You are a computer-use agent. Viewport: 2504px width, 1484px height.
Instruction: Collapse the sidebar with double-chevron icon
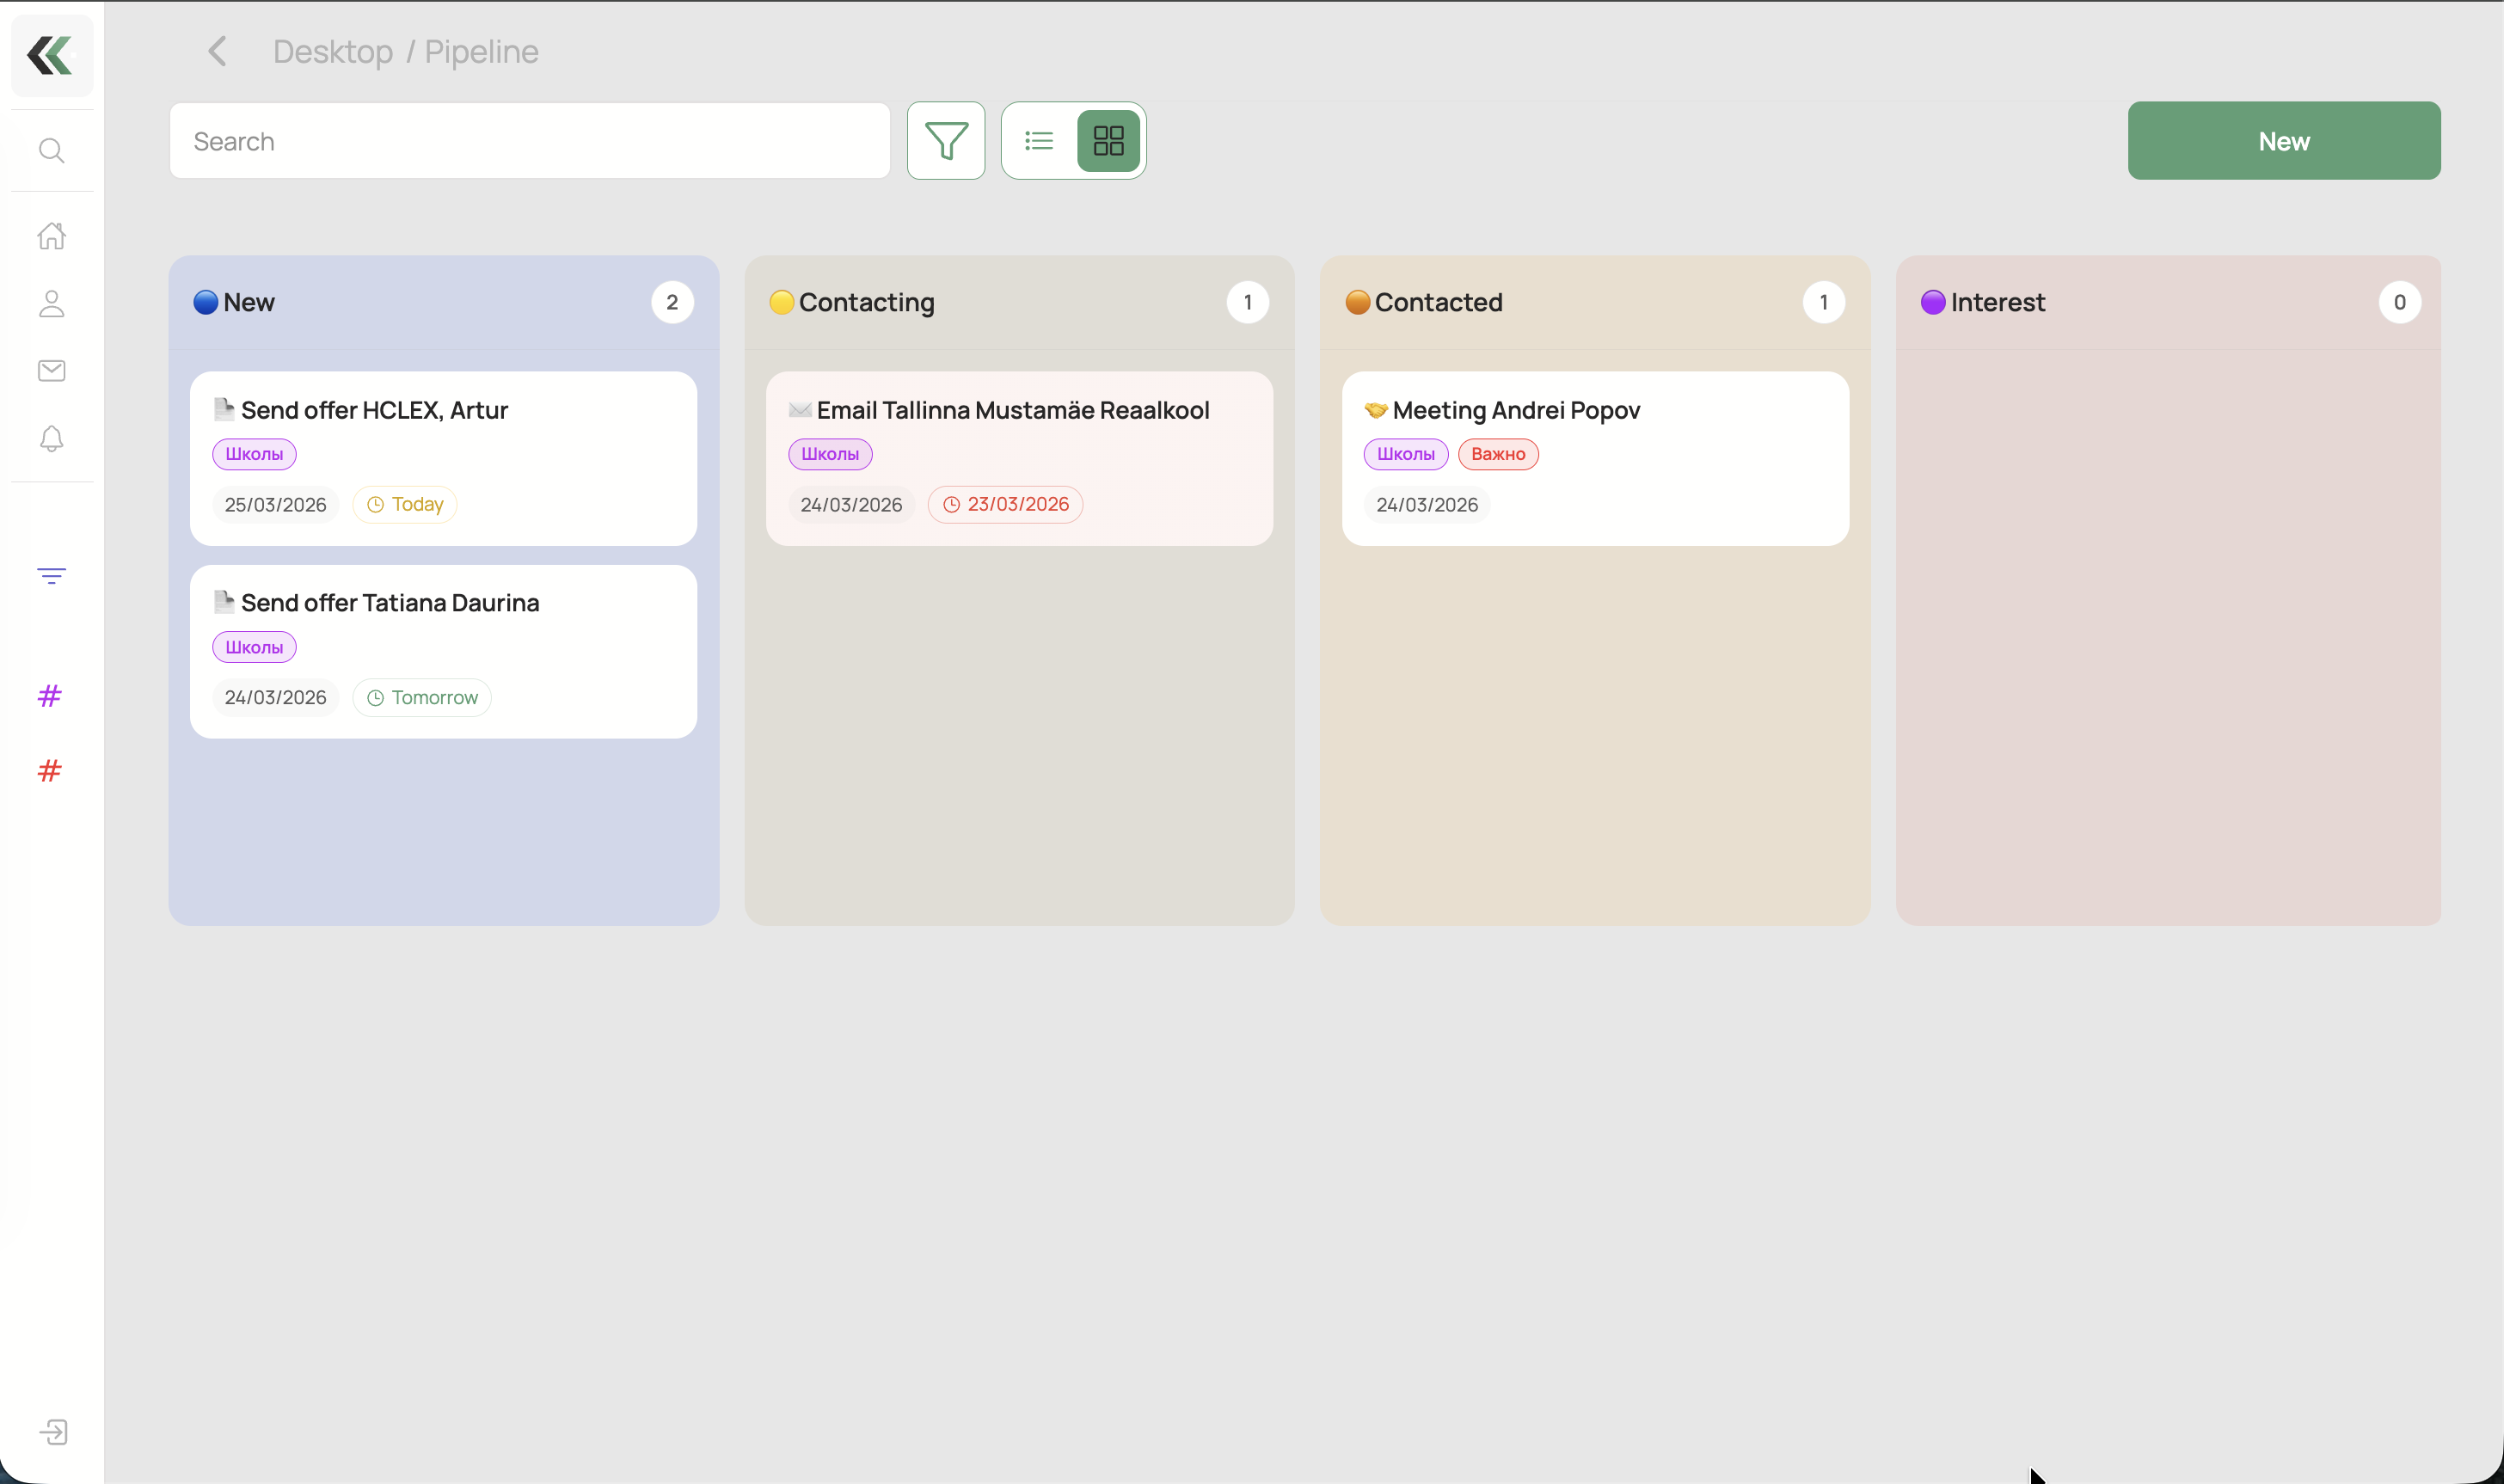point(51,55)
